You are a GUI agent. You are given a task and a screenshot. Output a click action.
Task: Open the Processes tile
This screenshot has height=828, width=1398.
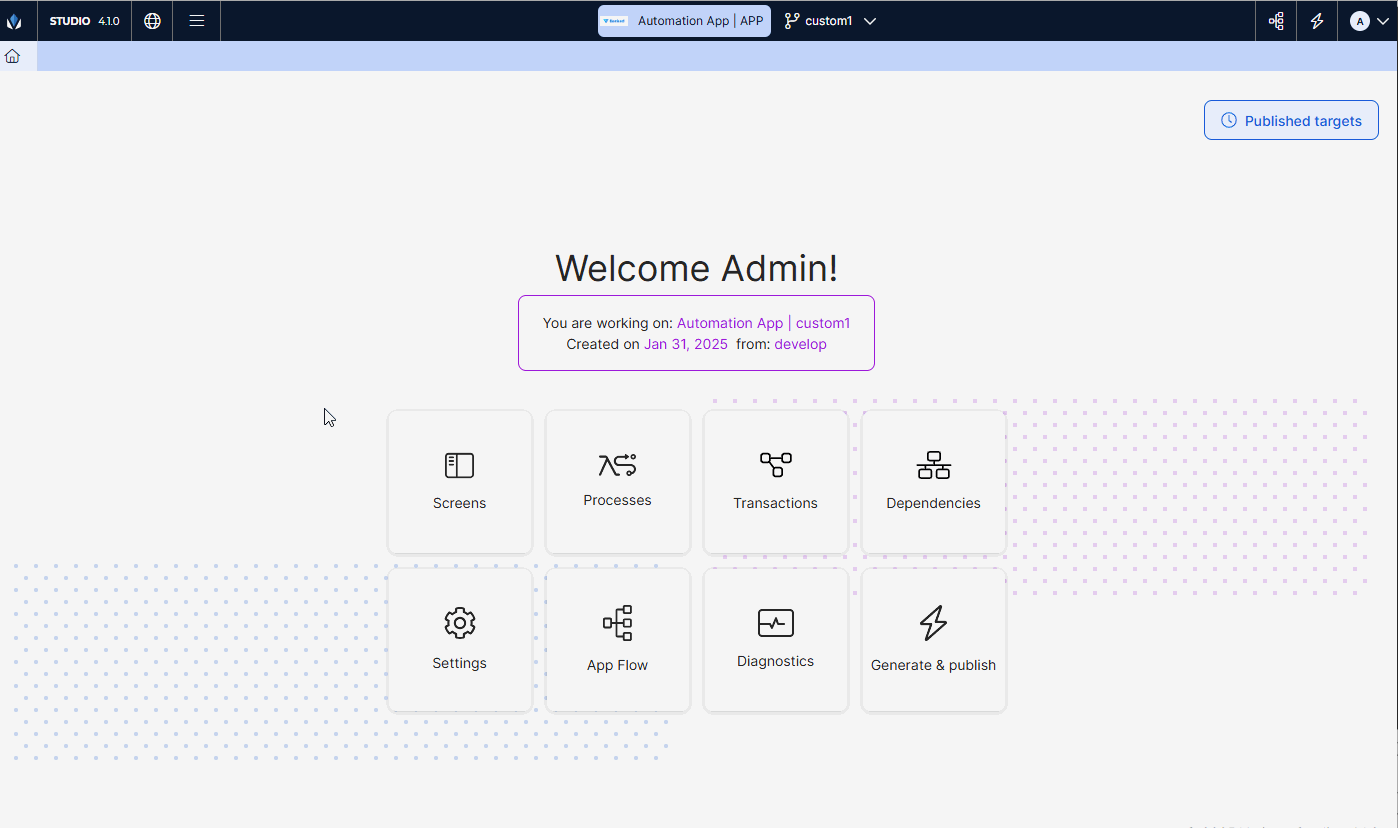[x=618, y=482]
